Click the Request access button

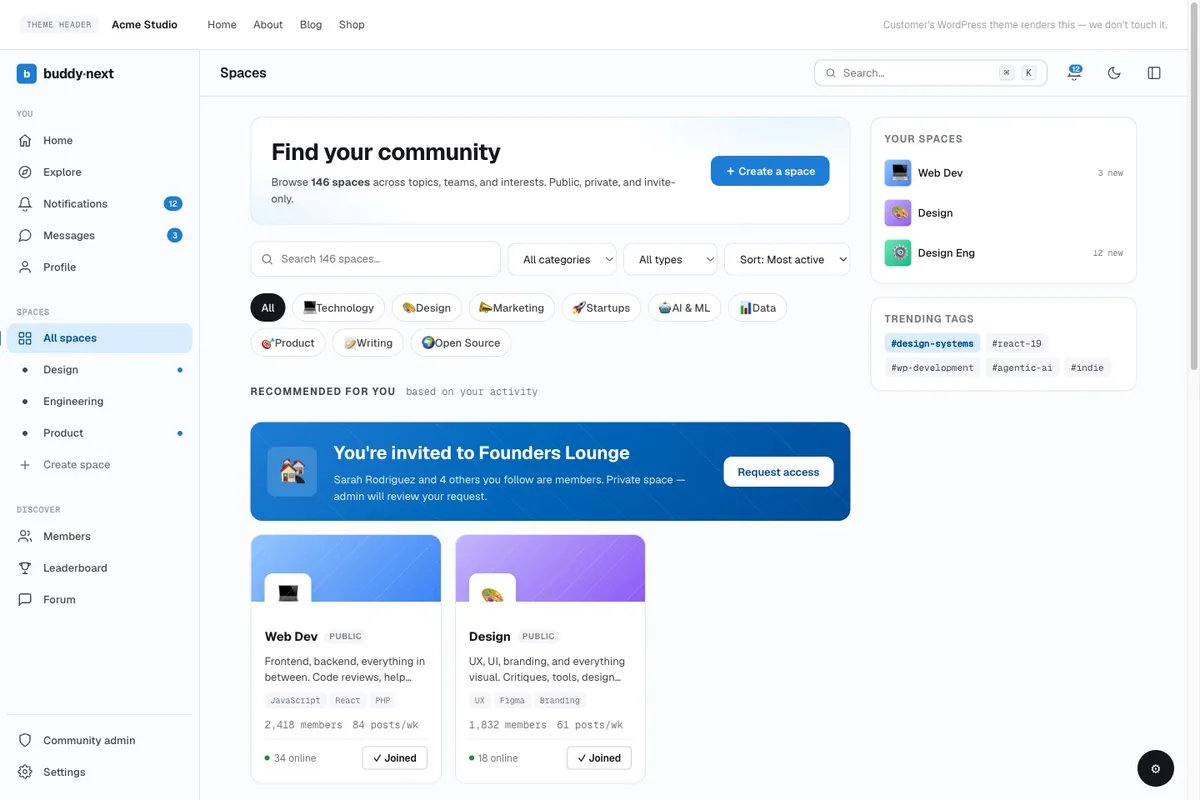(x=778, y=472)
